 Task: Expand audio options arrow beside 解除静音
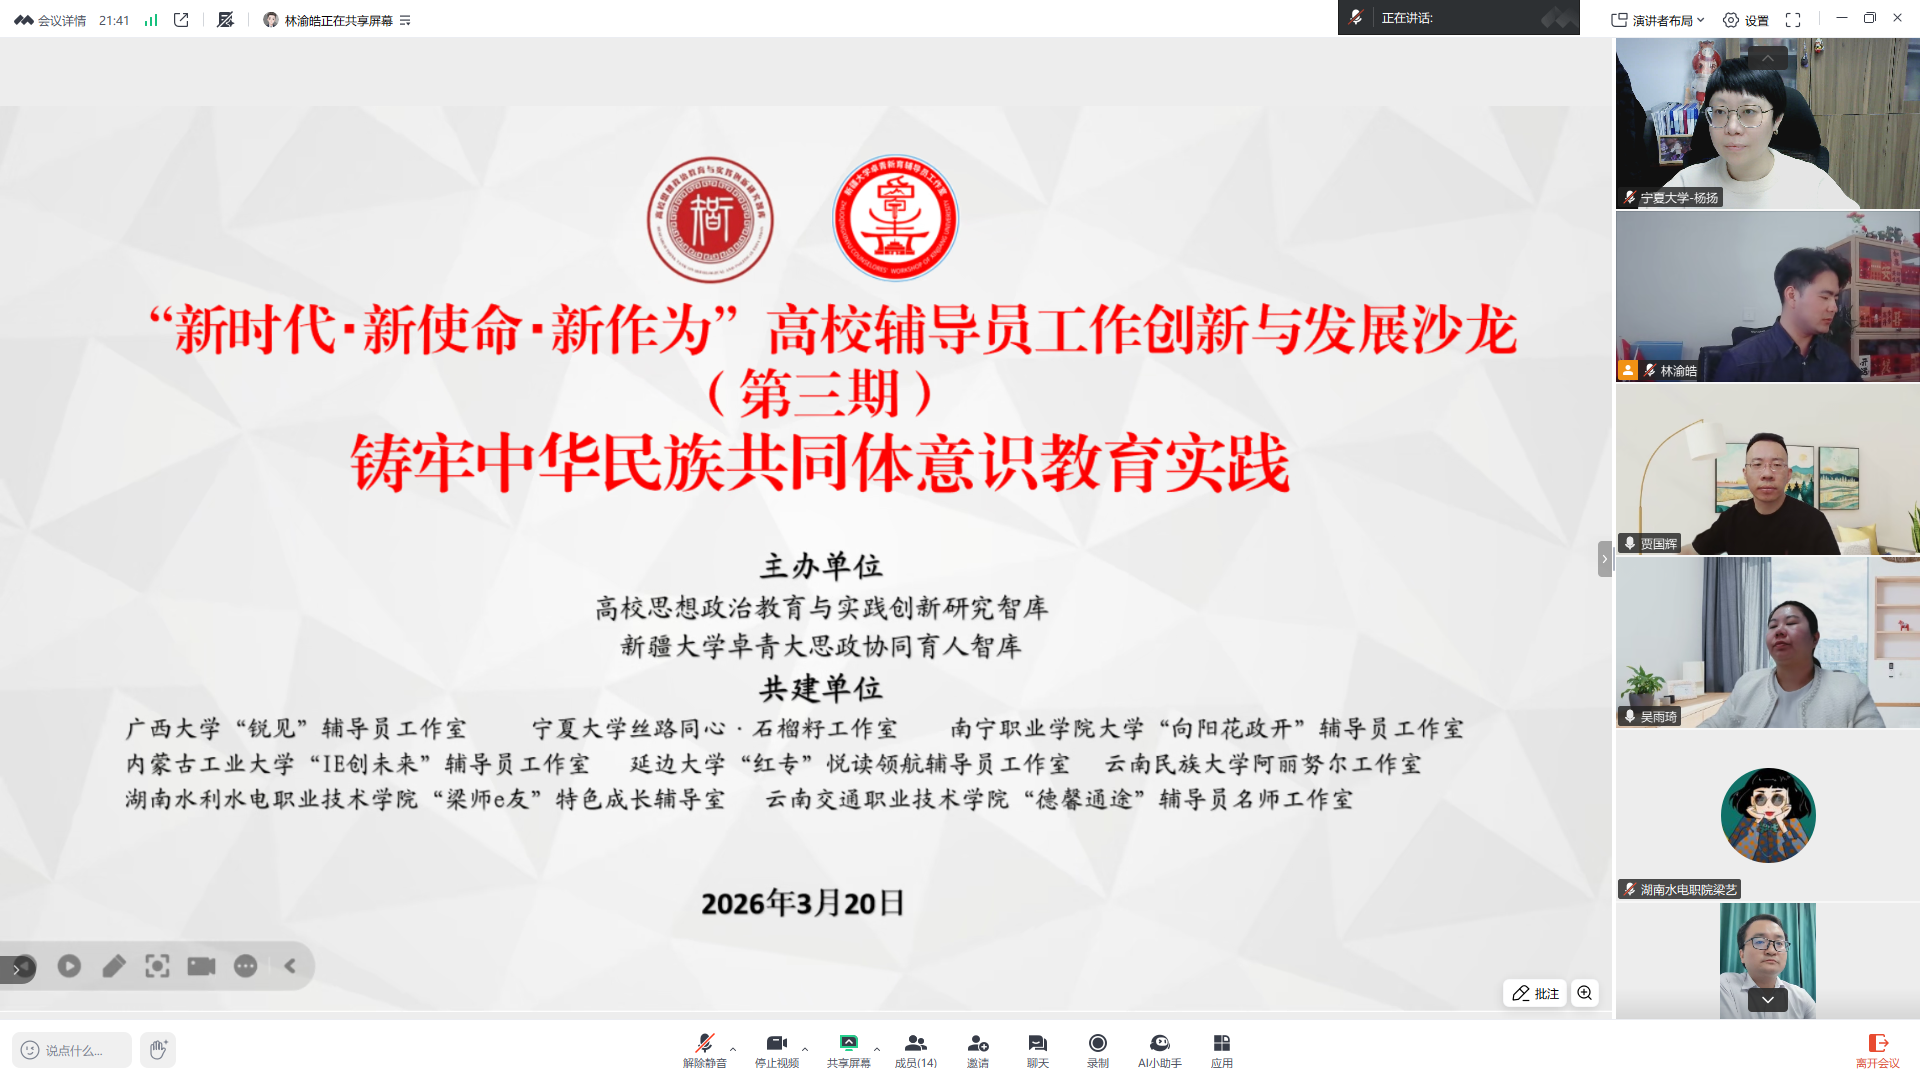pyautogui.click(x=733, y=1049)
